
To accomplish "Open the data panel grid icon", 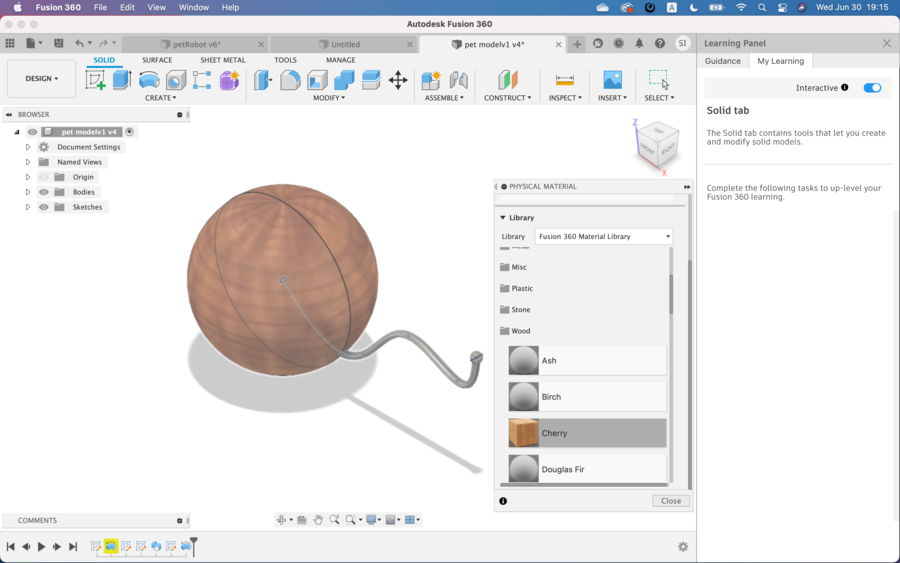I will pos(10,43).
